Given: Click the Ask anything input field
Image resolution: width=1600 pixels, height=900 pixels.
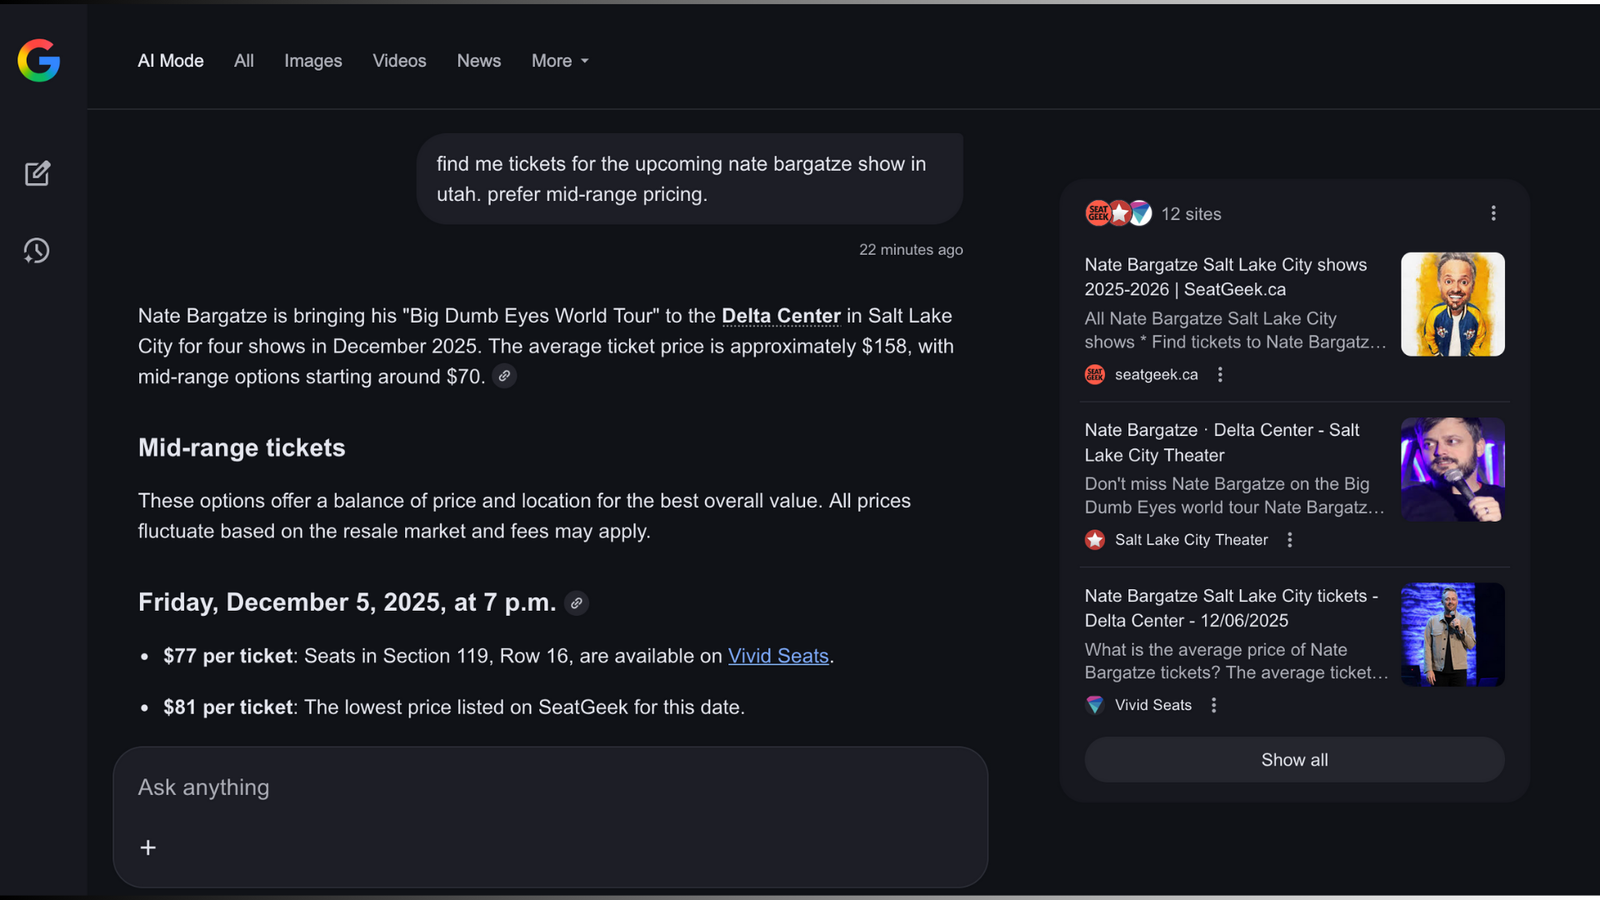Looking at the screenshot, I should [x=550, y=788].
